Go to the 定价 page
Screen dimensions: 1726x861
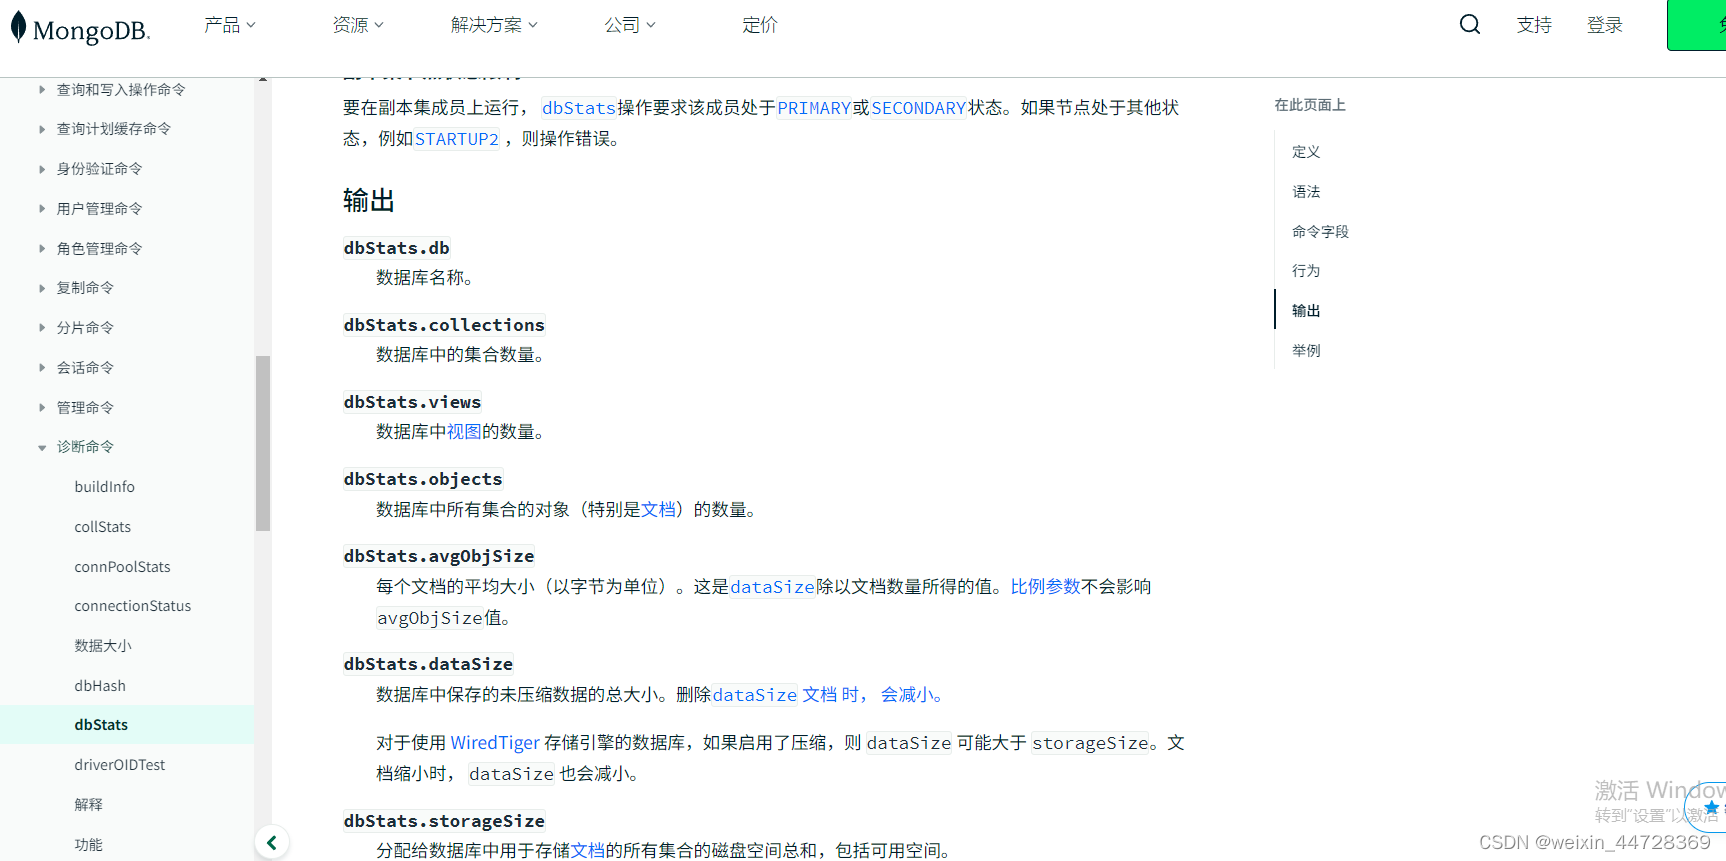[759, 25]
